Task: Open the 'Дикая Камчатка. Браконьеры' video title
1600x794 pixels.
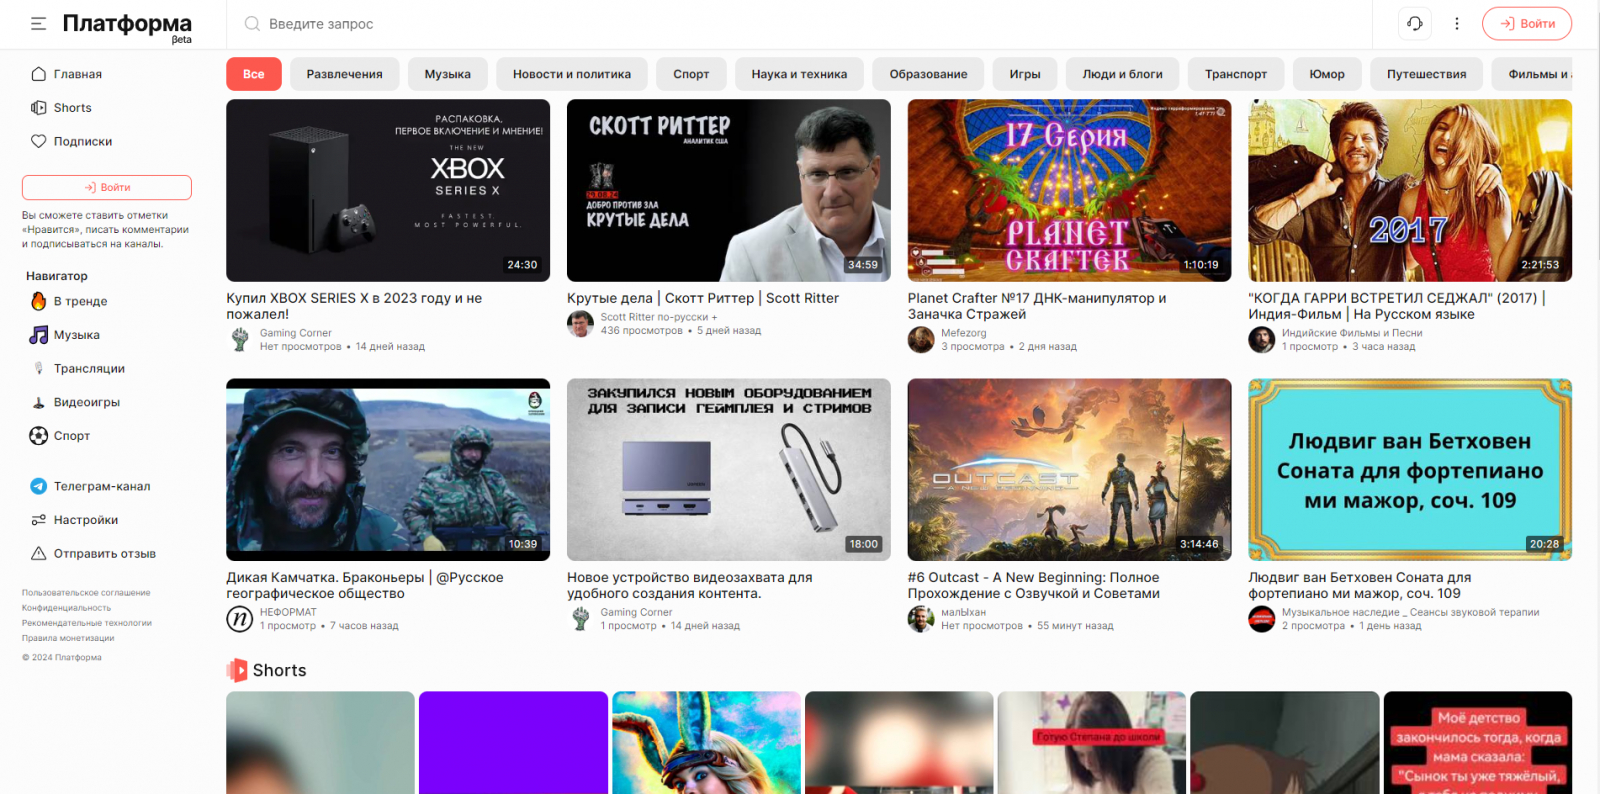Action: (x=365, y=585)
